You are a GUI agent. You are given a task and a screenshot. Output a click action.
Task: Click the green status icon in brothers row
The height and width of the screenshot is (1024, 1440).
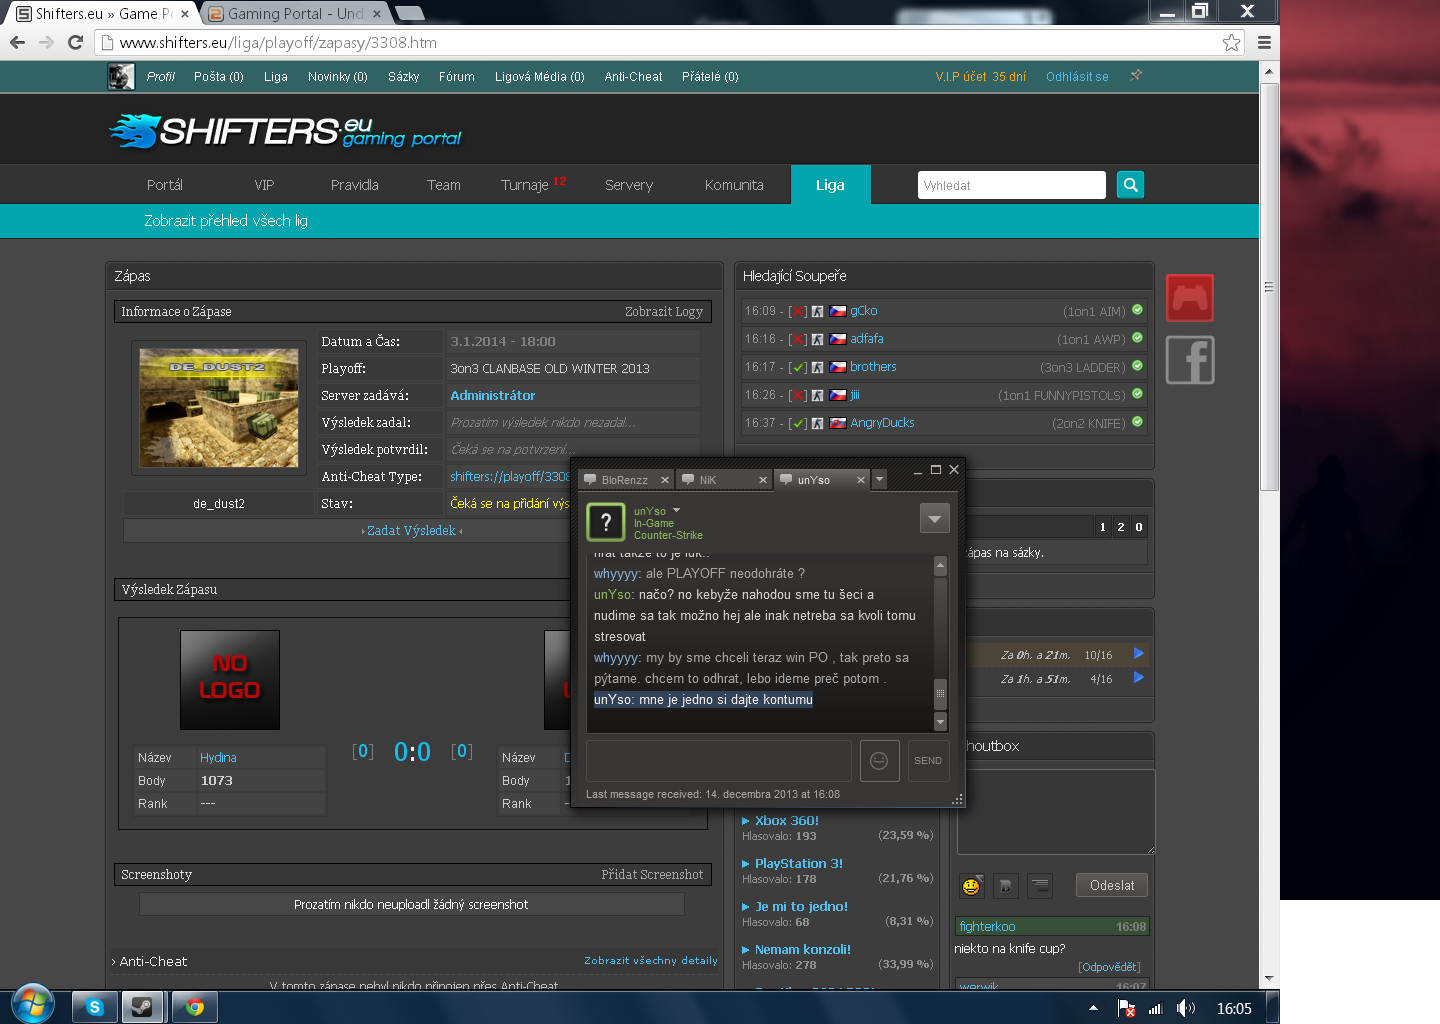[1137, 366]
